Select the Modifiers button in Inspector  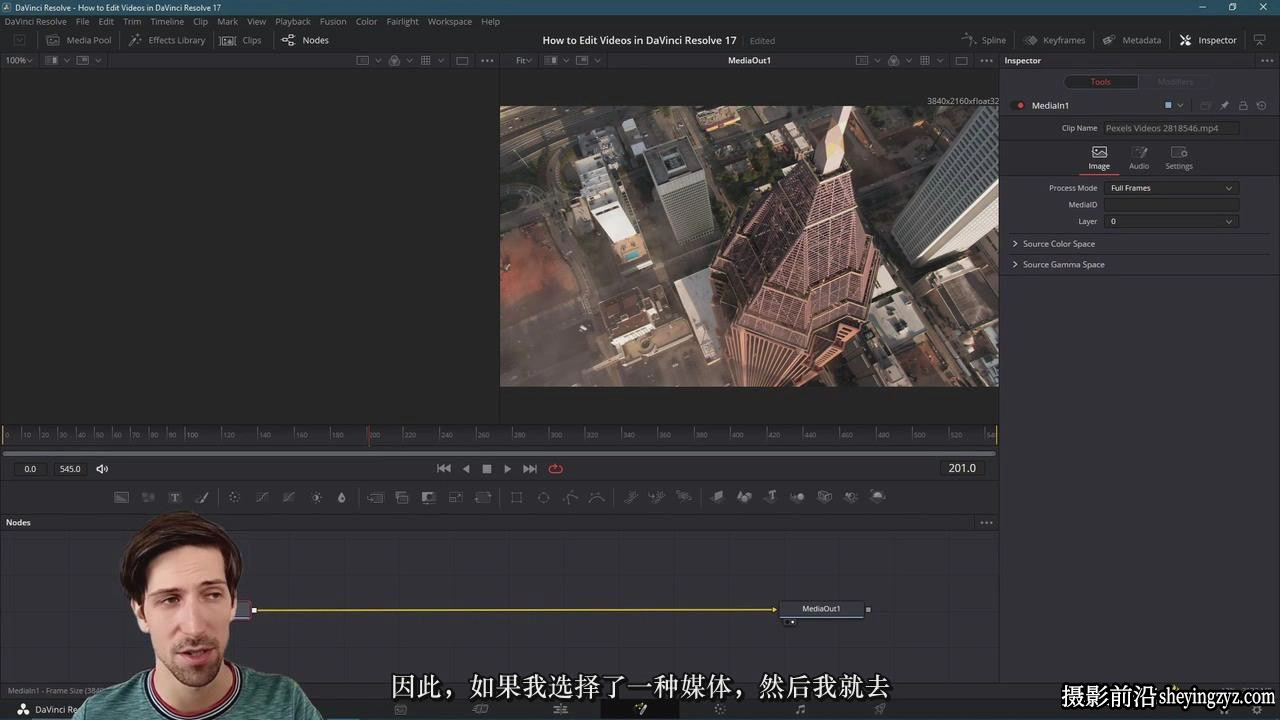tap(1175, 82)
